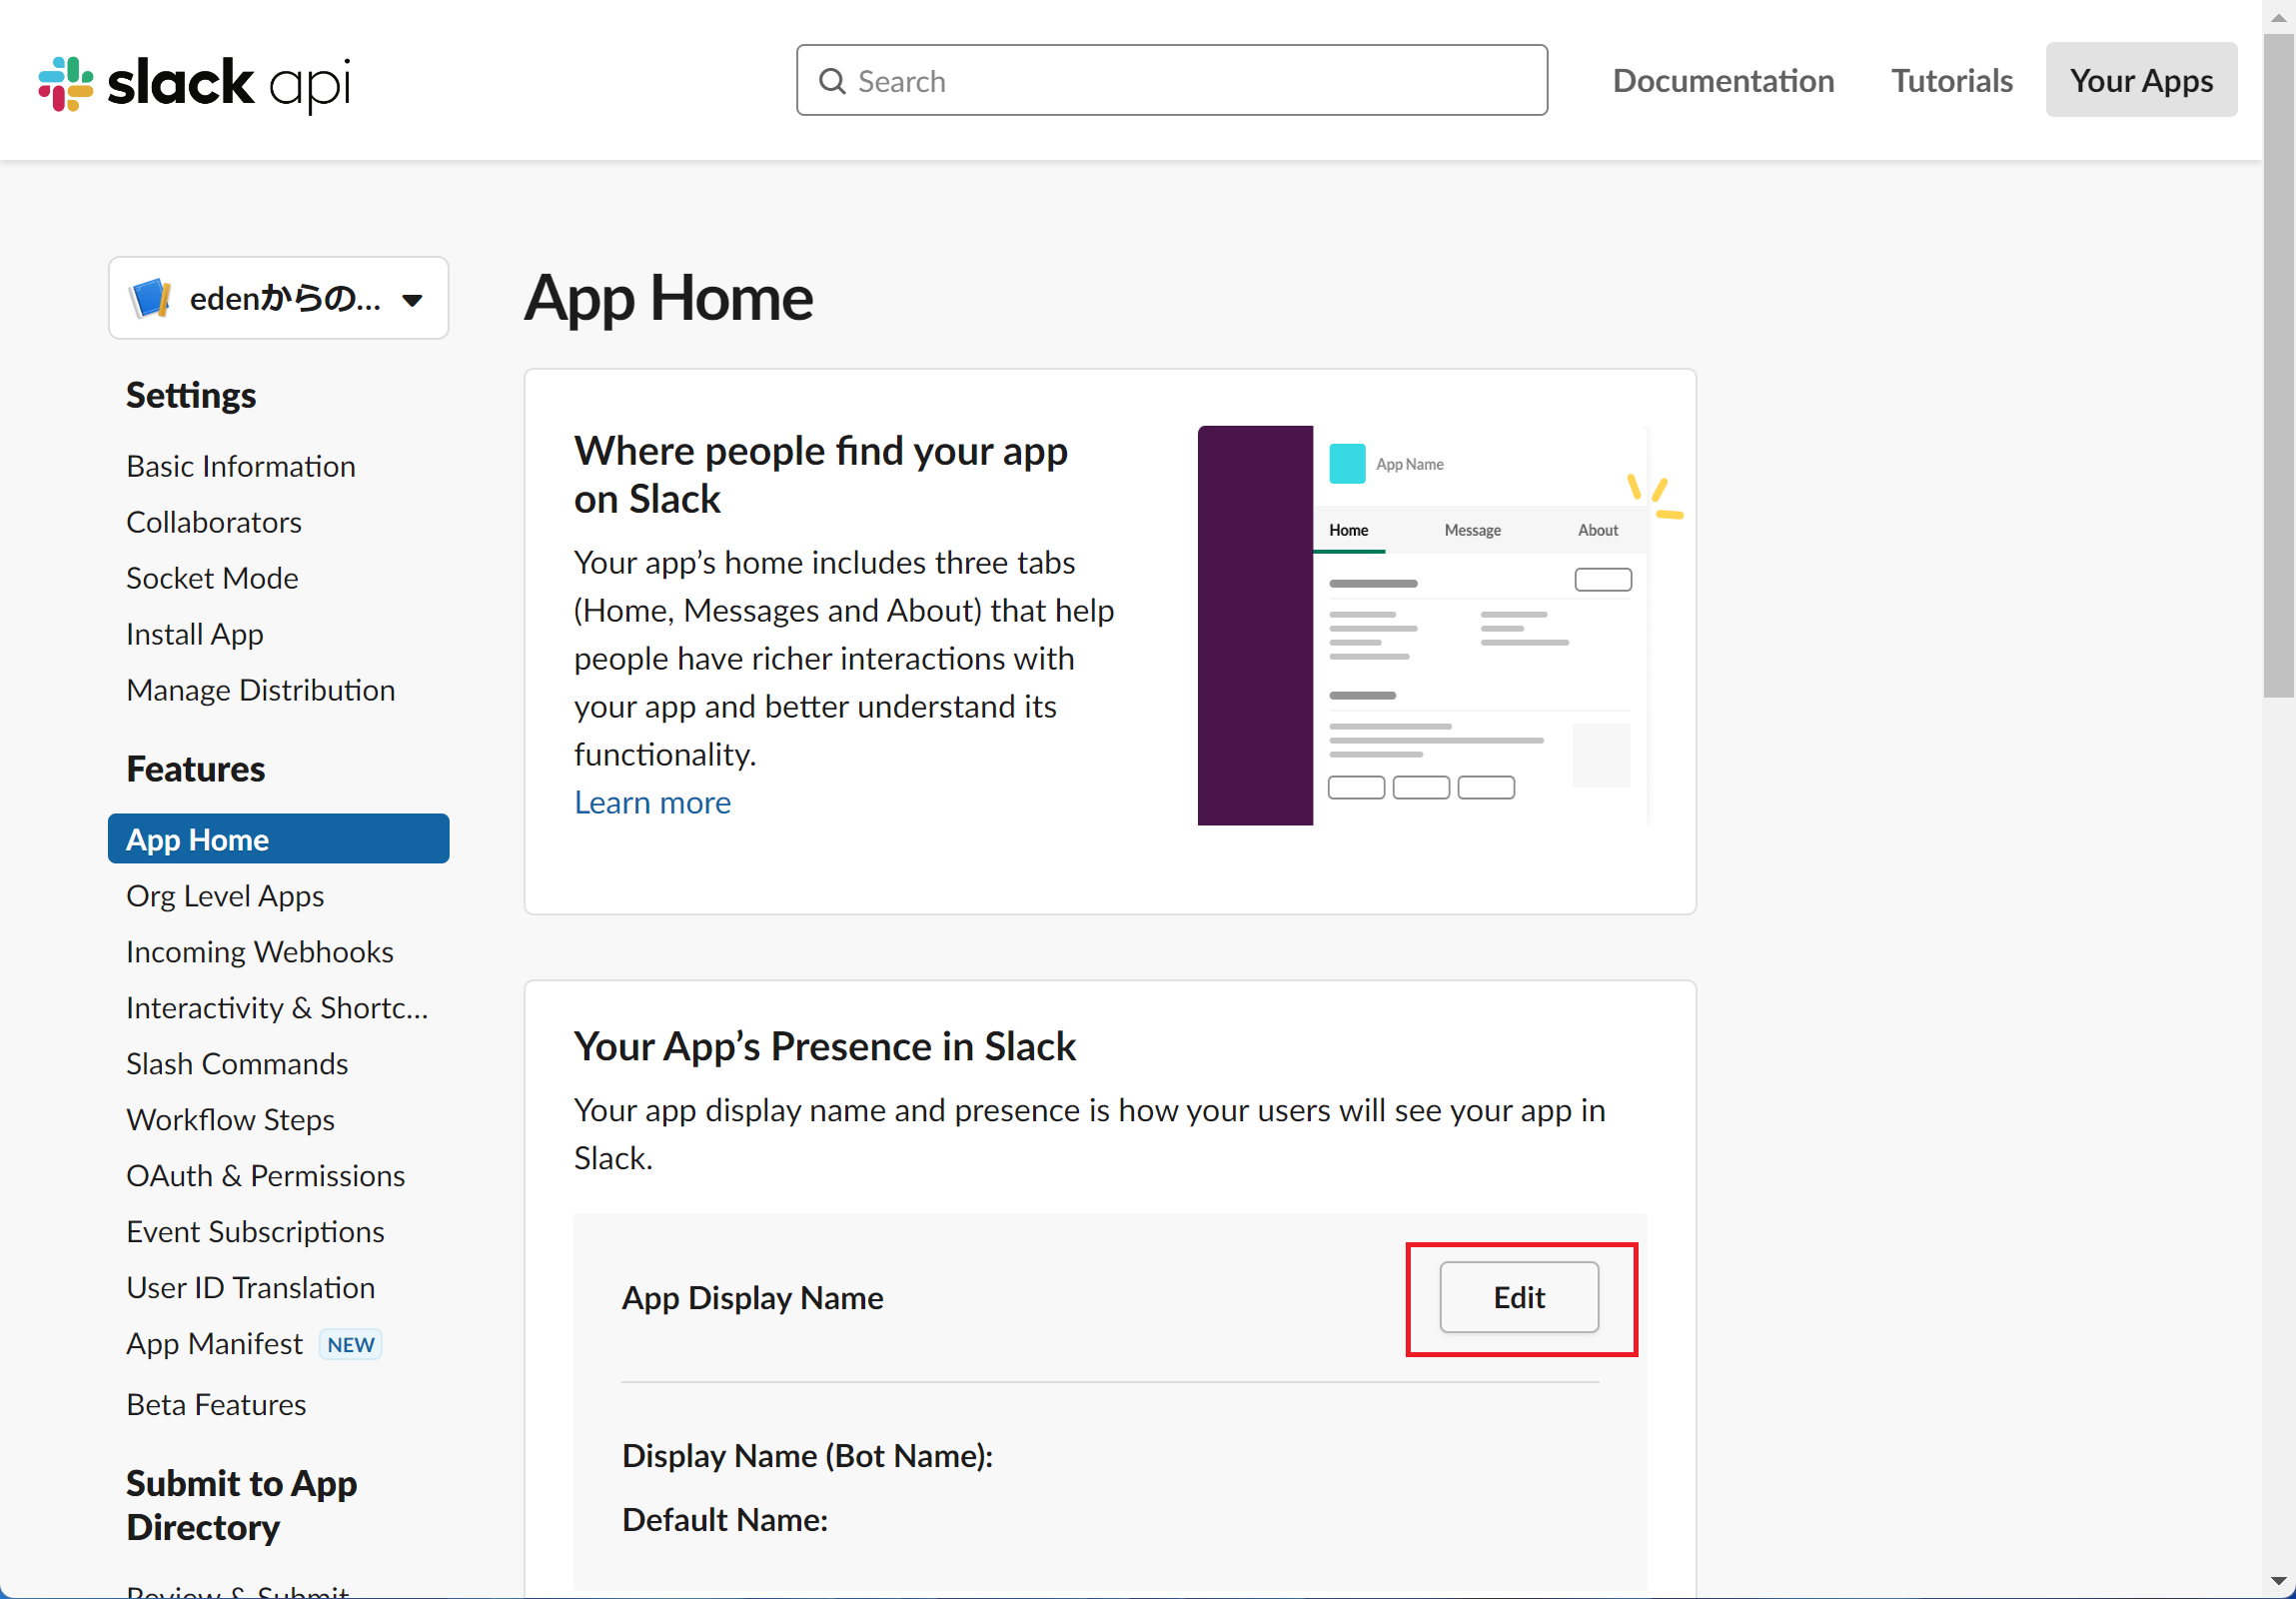The height and width of the screenshot is (1599, 2296).
Task: Click the 'Settings' sidebar heading
Action: pyautogui.click(x=191, y=395)
